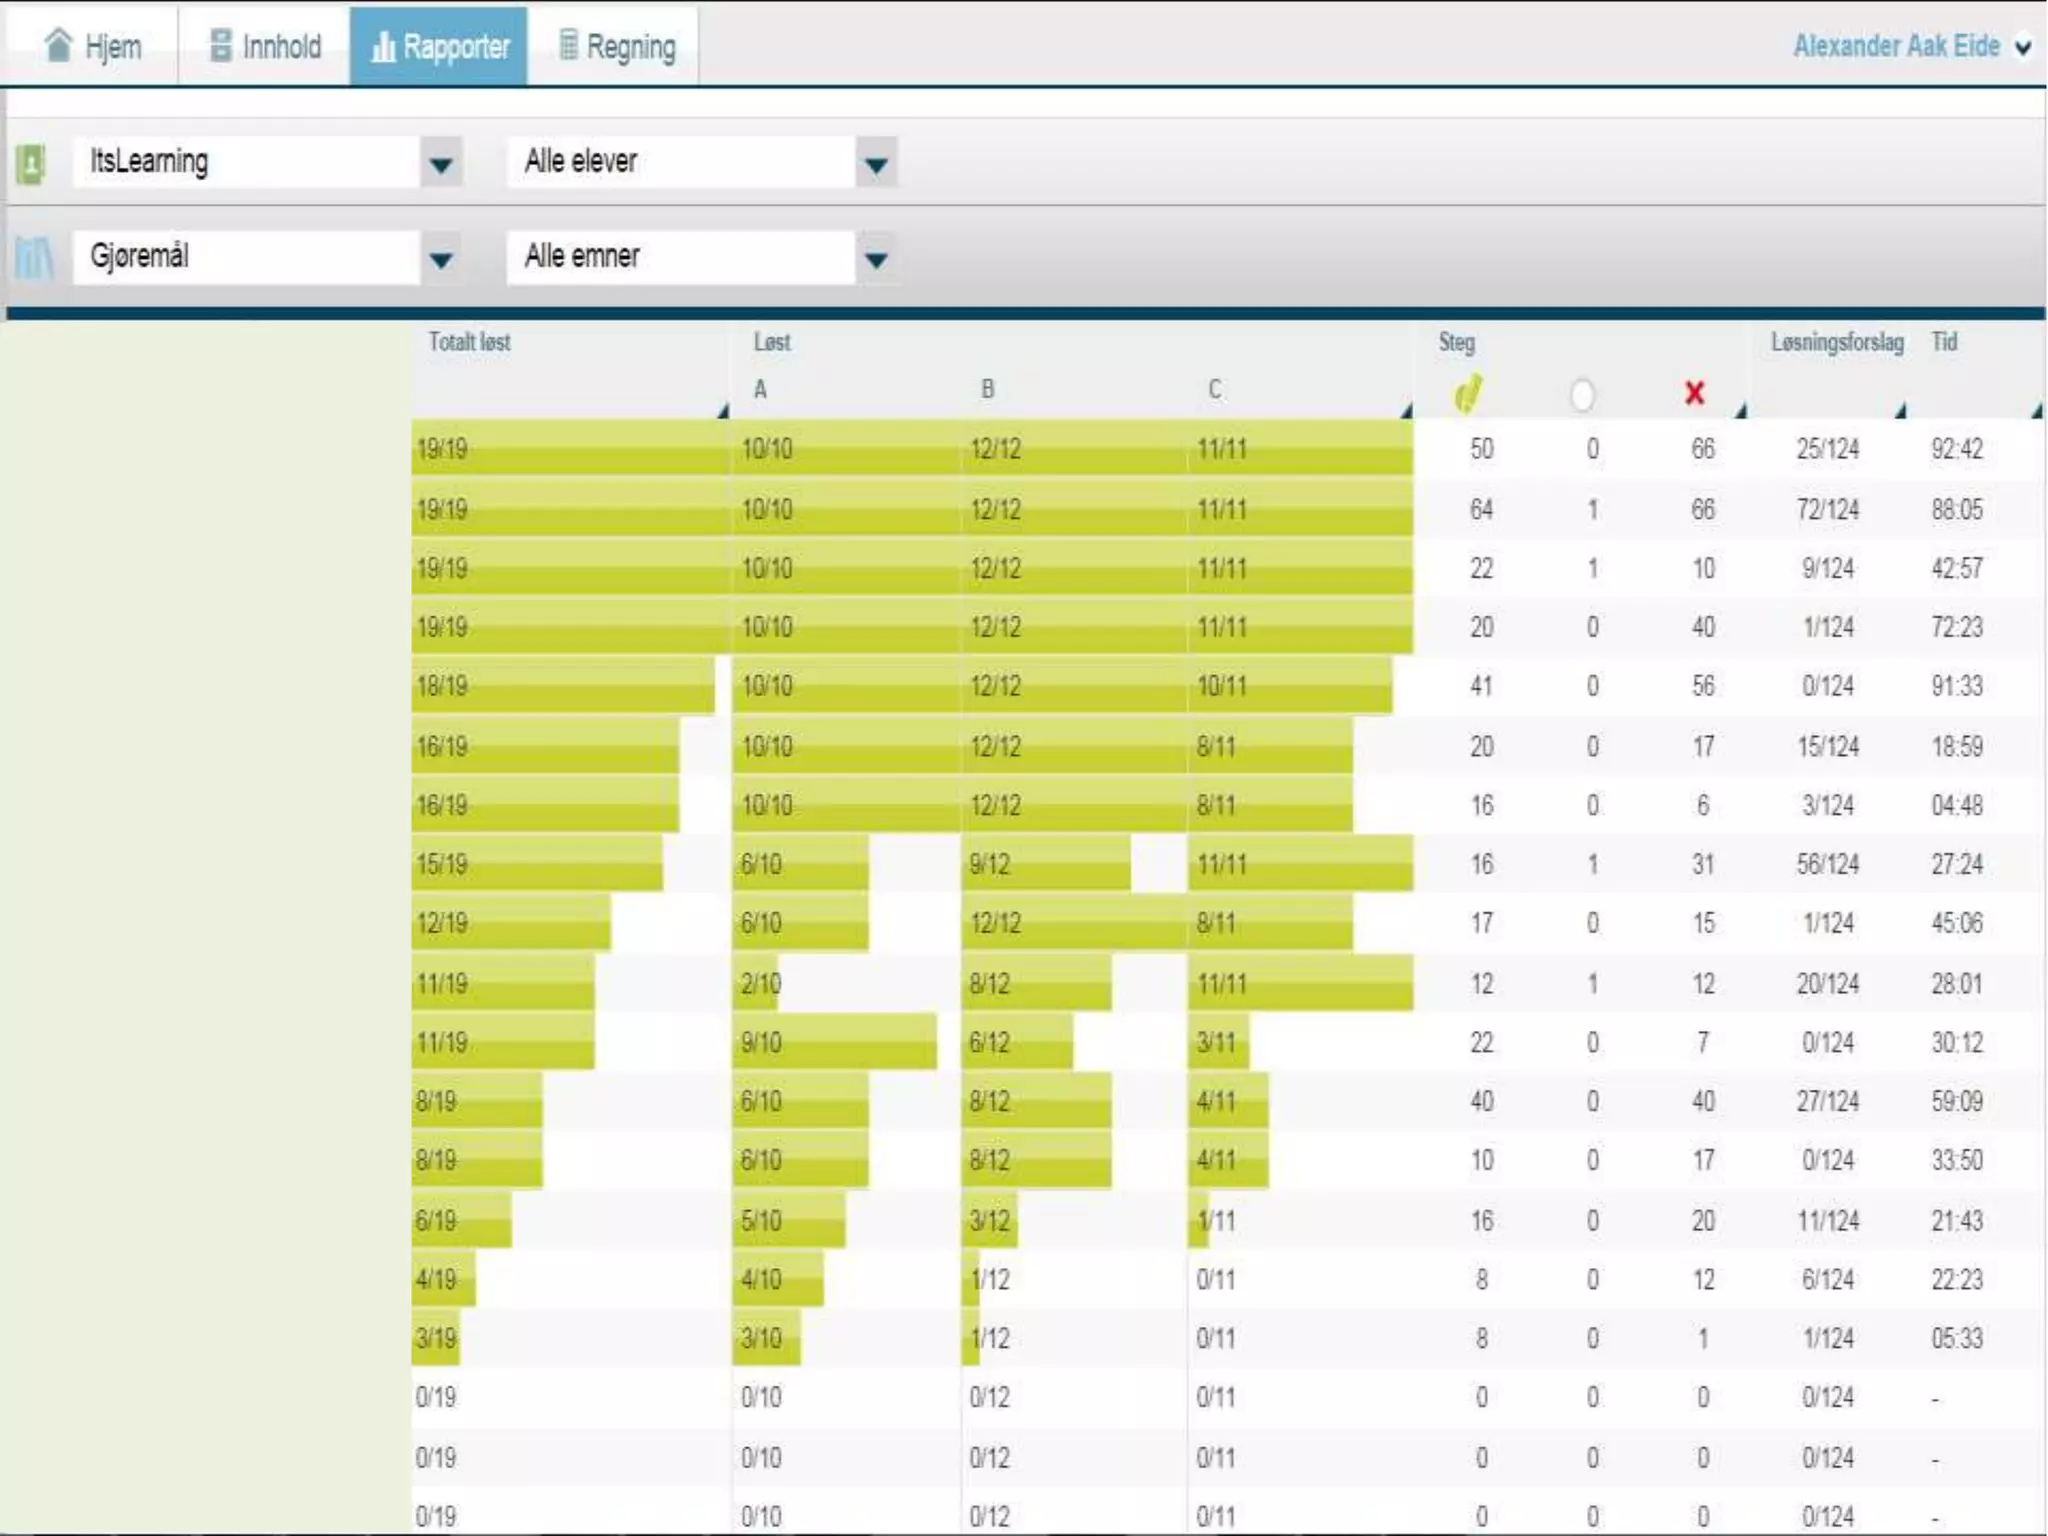The width and height of the screenshot is (2048, 1536).
Task: Click the 9/10 progress bar in column A
Action: (834, 1042)
